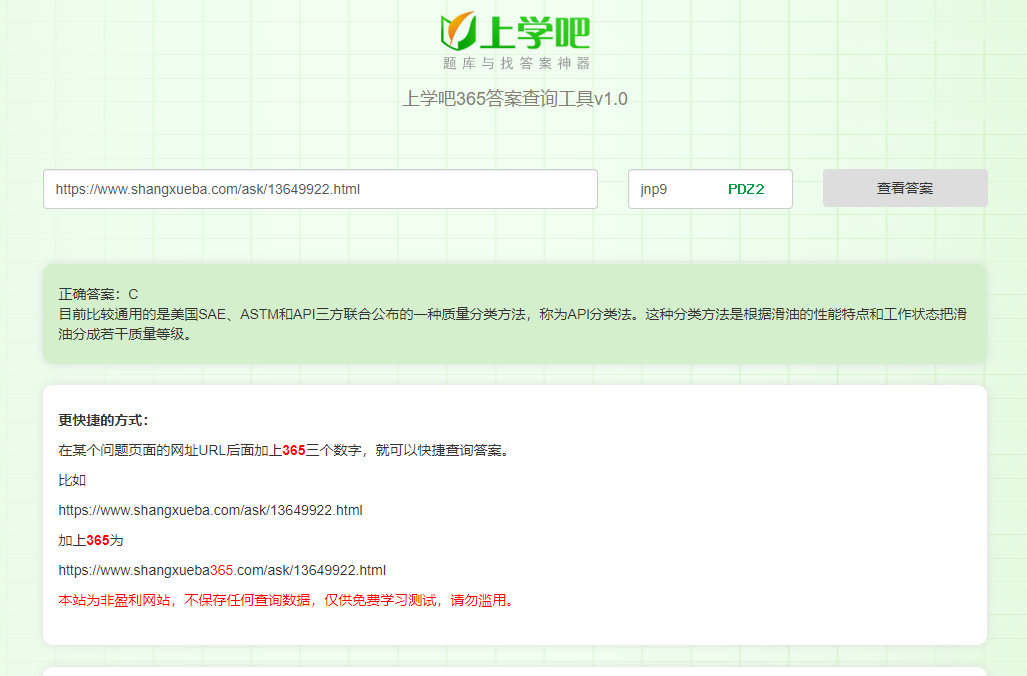The image size is (1027, 676).
Task: Click the white panel at the page bottom
Action: pos(514,671)
